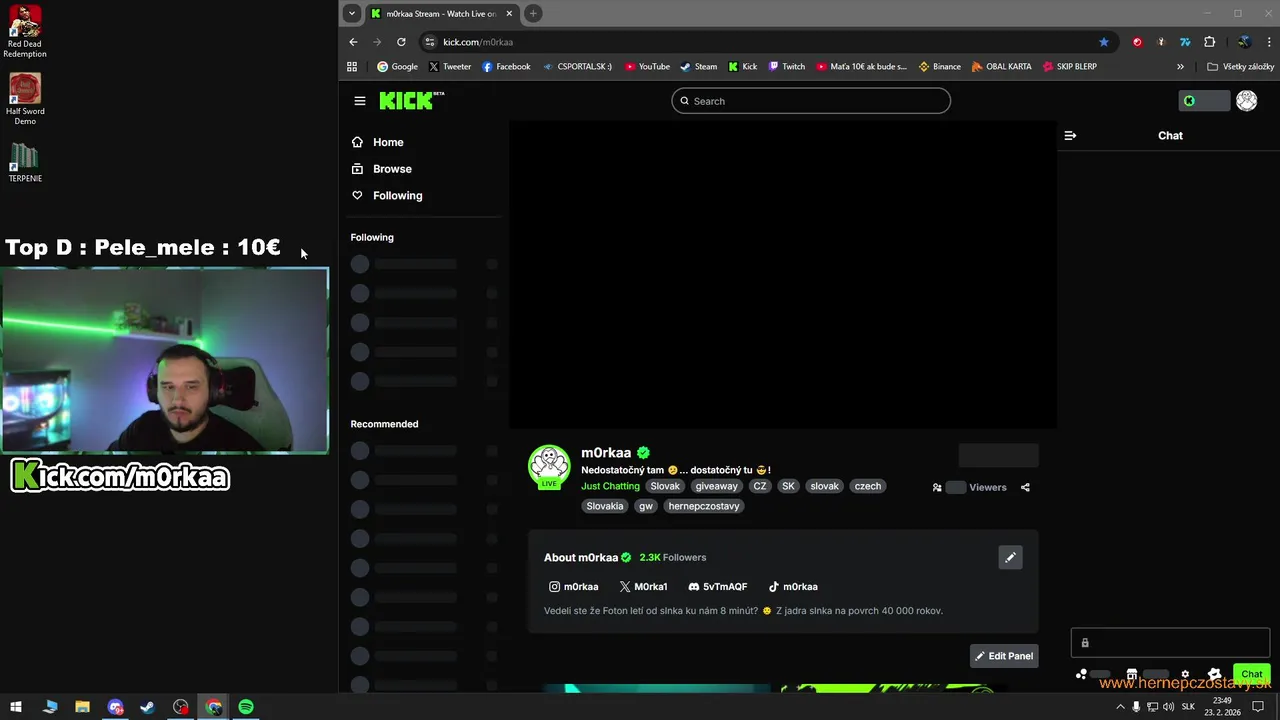Open Spotify from taskbar
This screenshot has width=1280, height=720.
[x=246, y=707]
